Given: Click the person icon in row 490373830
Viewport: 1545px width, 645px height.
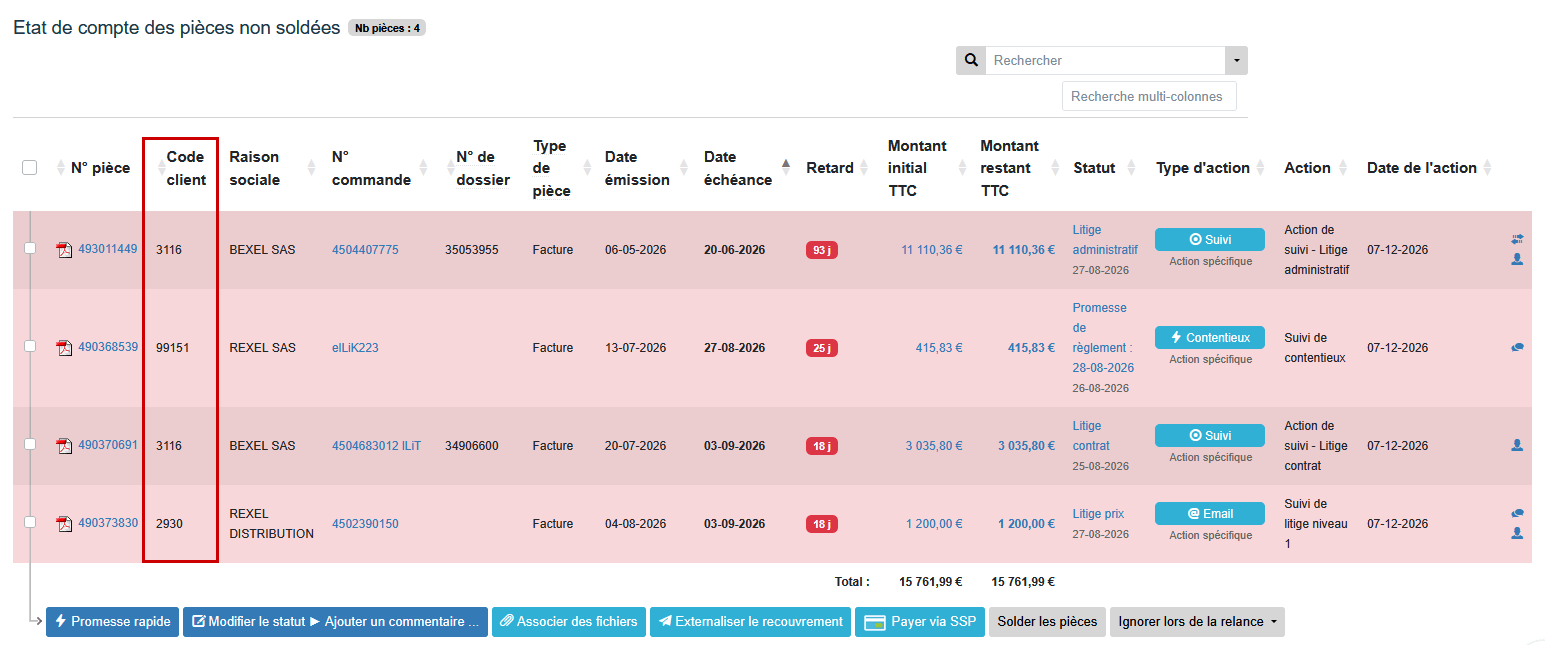Looking at the screenshot, I should click(x=1517, y=533).
